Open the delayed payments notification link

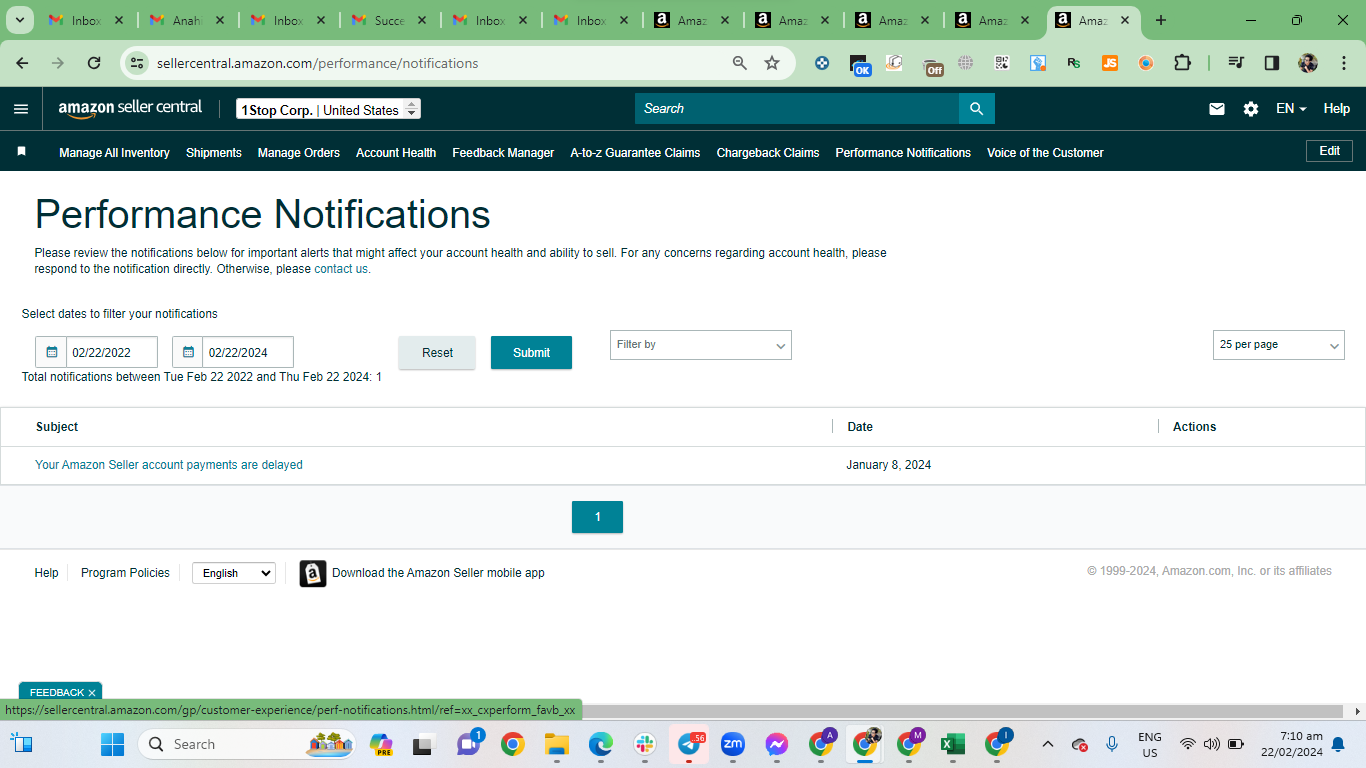[x=169, y=465]
